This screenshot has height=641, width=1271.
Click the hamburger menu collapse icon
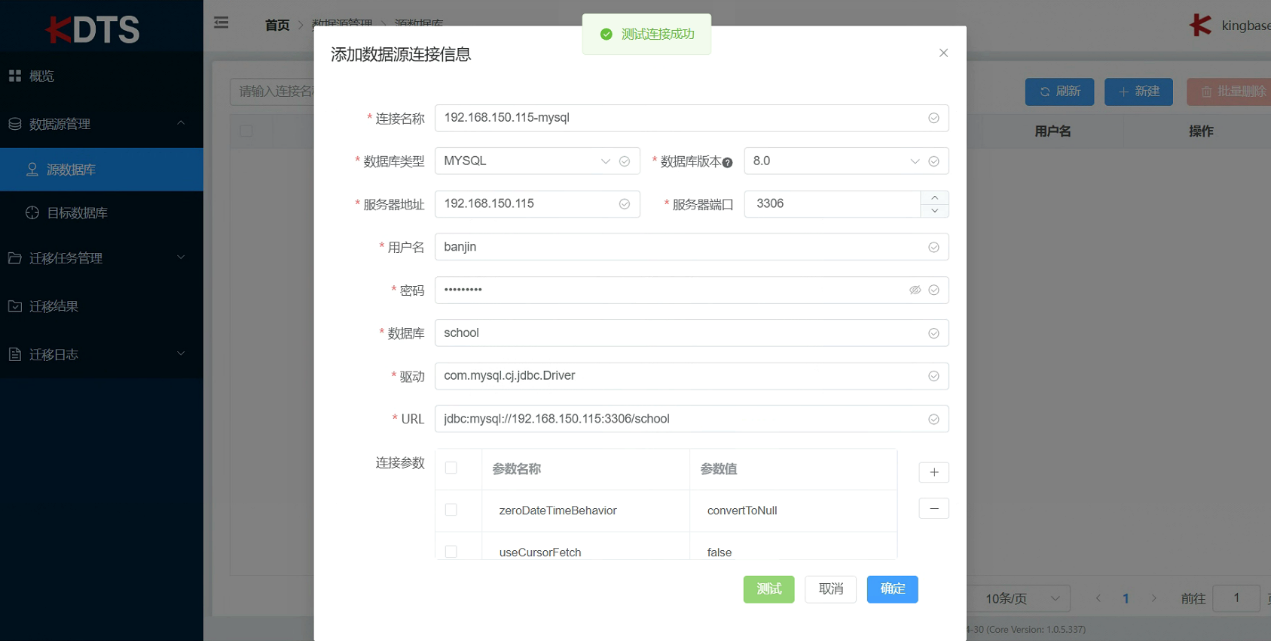pos(221,23)
